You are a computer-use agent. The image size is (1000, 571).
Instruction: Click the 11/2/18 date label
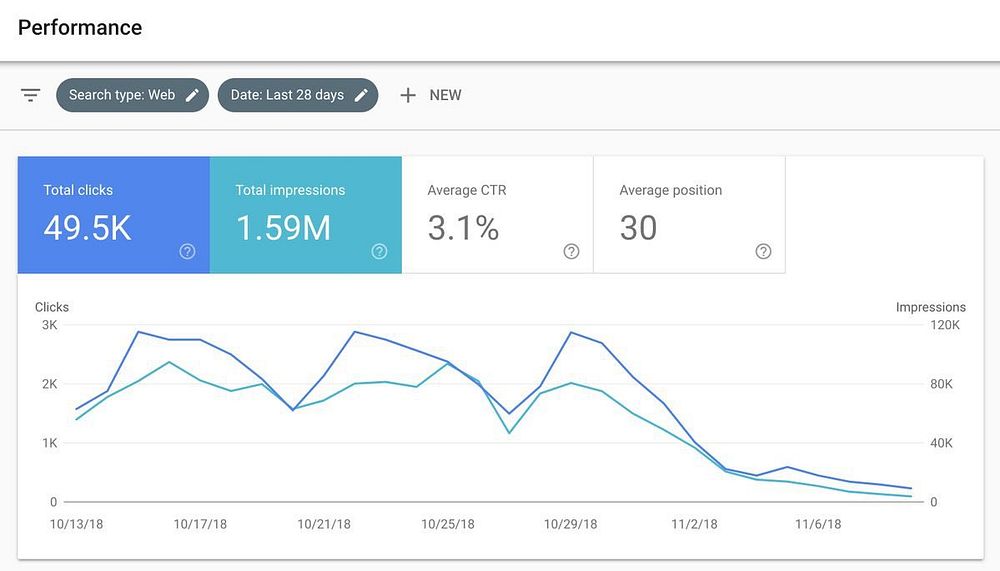pos(694,524)
